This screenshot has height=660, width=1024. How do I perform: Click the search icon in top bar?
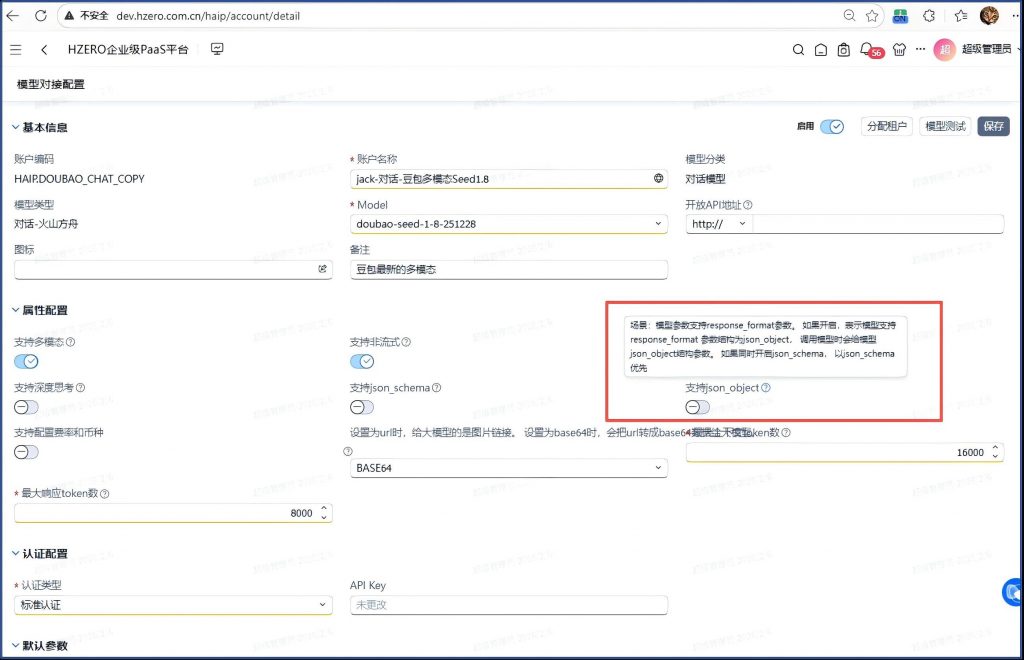click(798, 49)
